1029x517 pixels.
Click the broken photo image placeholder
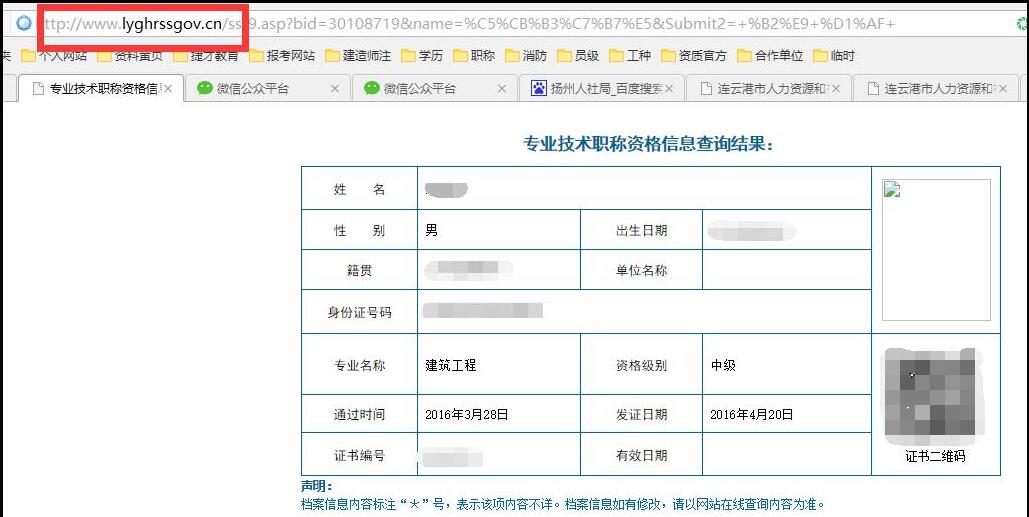tap(936, 250)
